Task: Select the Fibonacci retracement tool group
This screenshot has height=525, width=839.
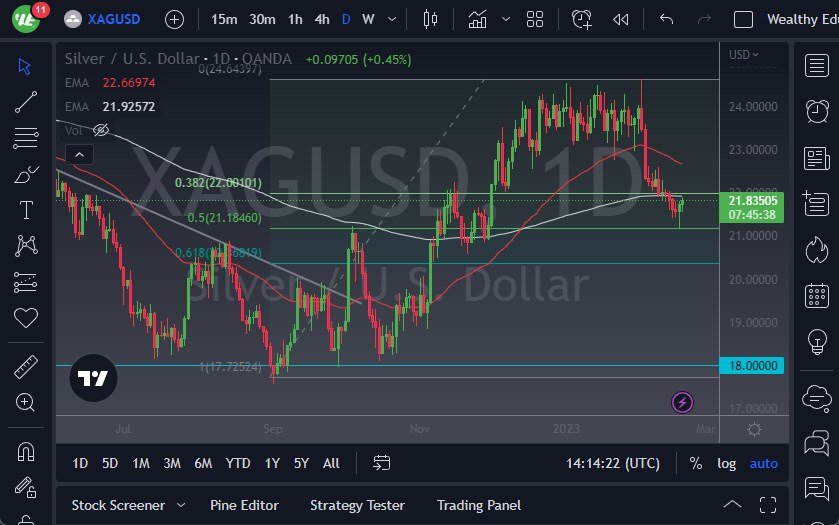Action: point(25,138)
